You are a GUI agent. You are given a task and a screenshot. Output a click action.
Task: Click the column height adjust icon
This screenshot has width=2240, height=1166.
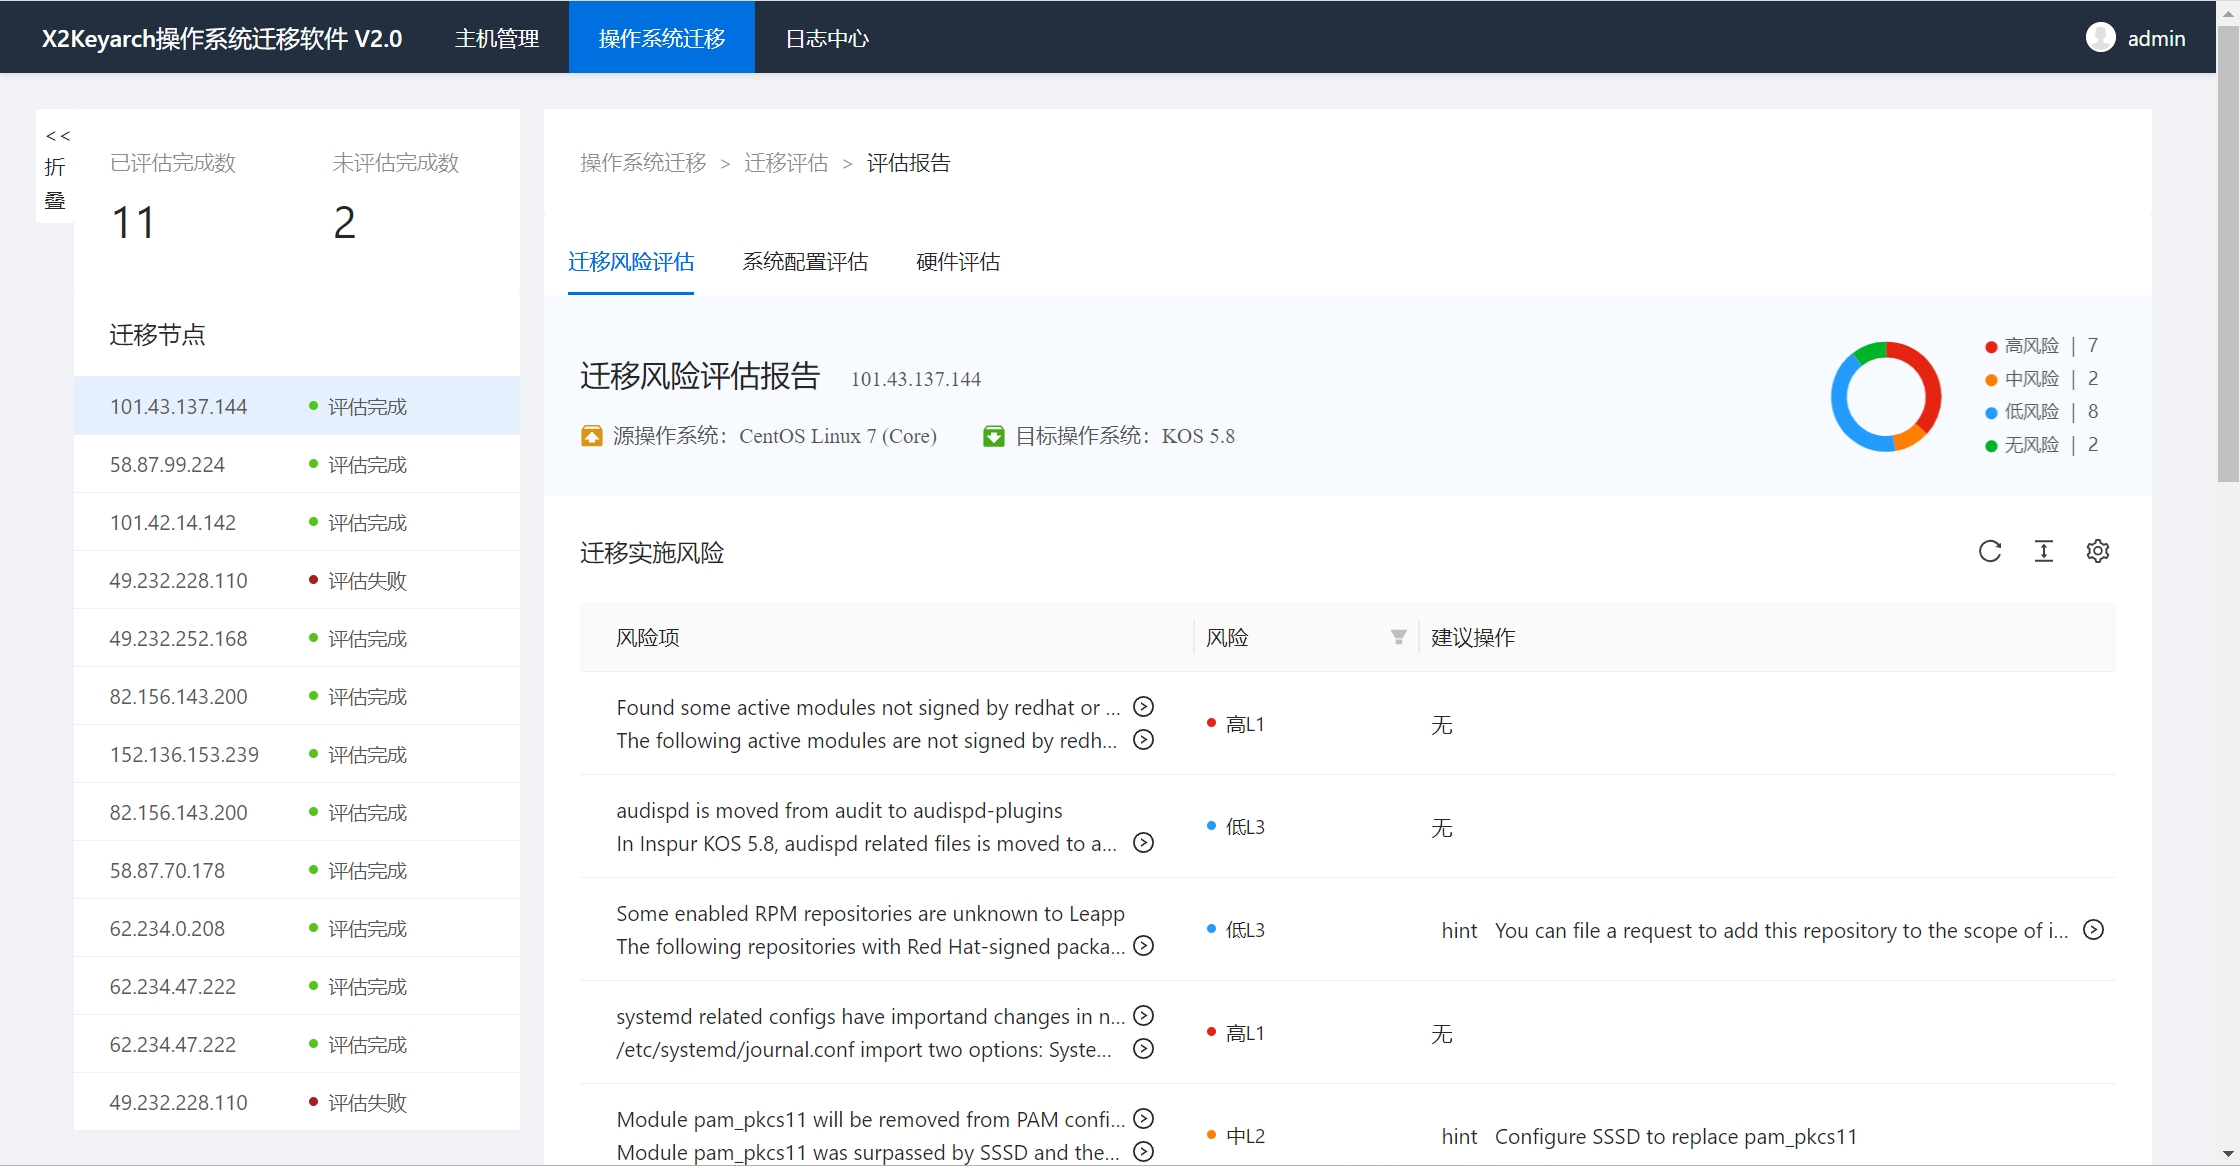2043,551
